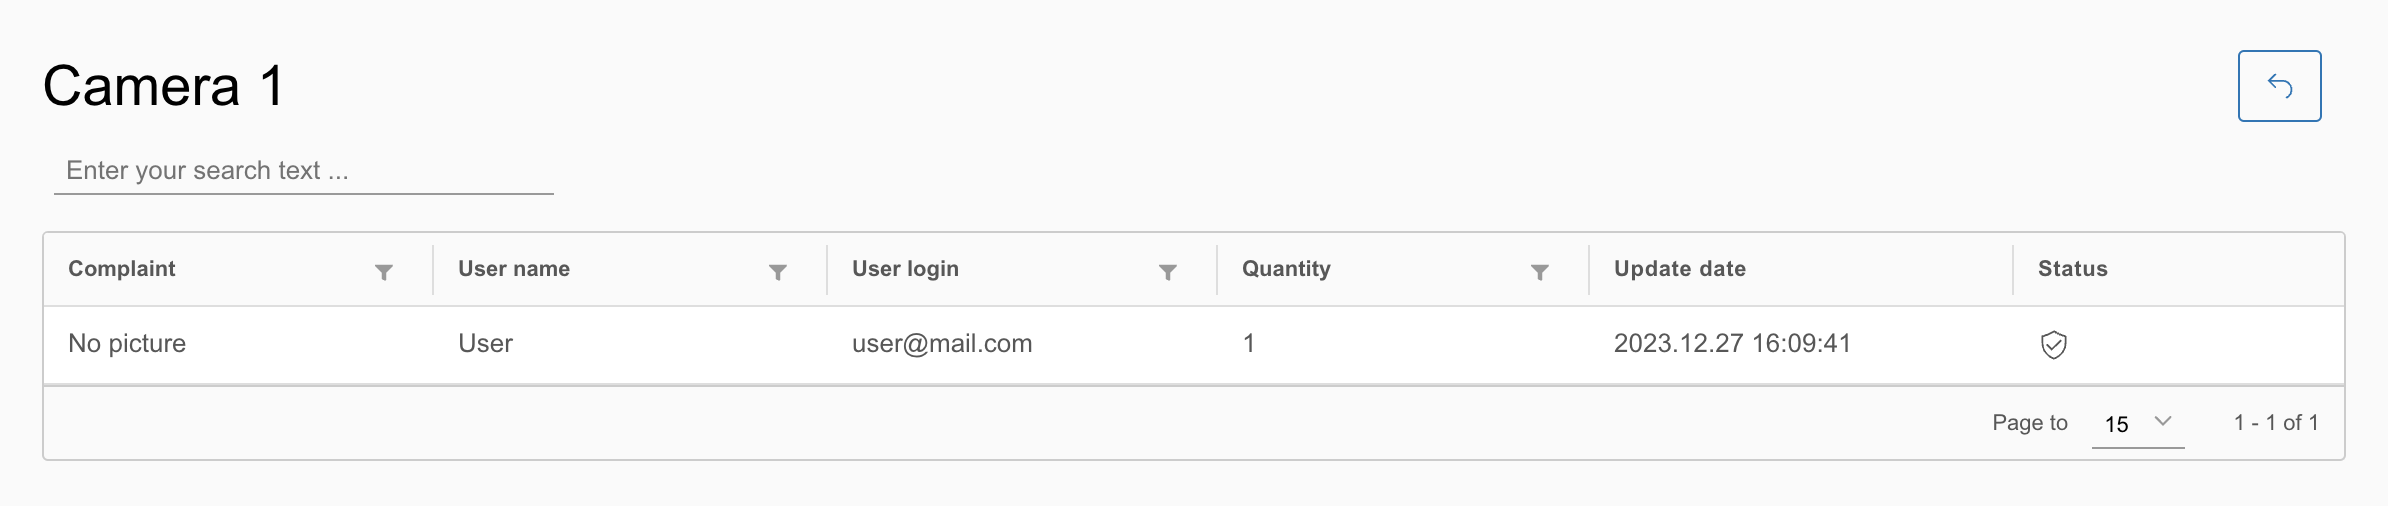This screenshot has width=2388, height=506.
Task: Open the Complaint column filter
Action: tap(384, 272)
